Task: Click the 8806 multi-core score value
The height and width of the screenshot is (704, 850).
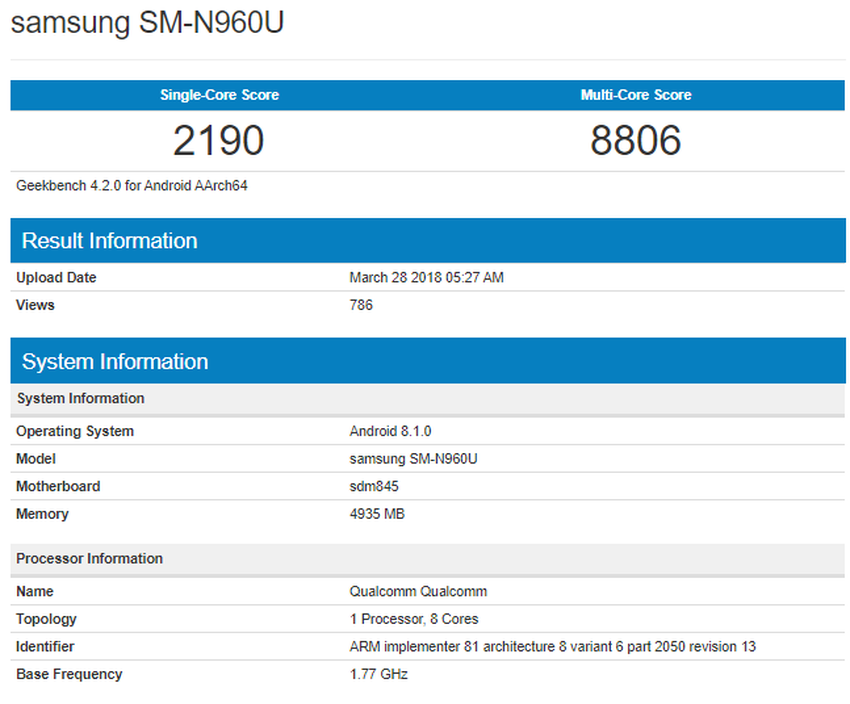Action: [x=637, y=140]
